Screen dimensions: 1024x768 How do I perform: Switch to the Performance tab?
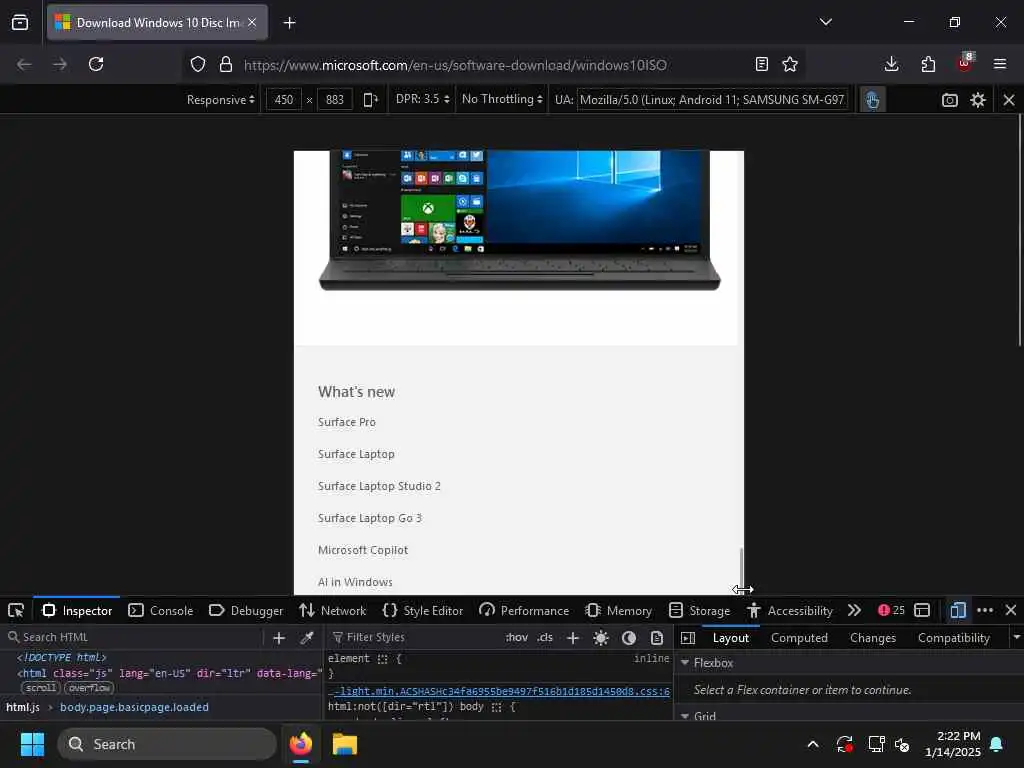(524, 611)
